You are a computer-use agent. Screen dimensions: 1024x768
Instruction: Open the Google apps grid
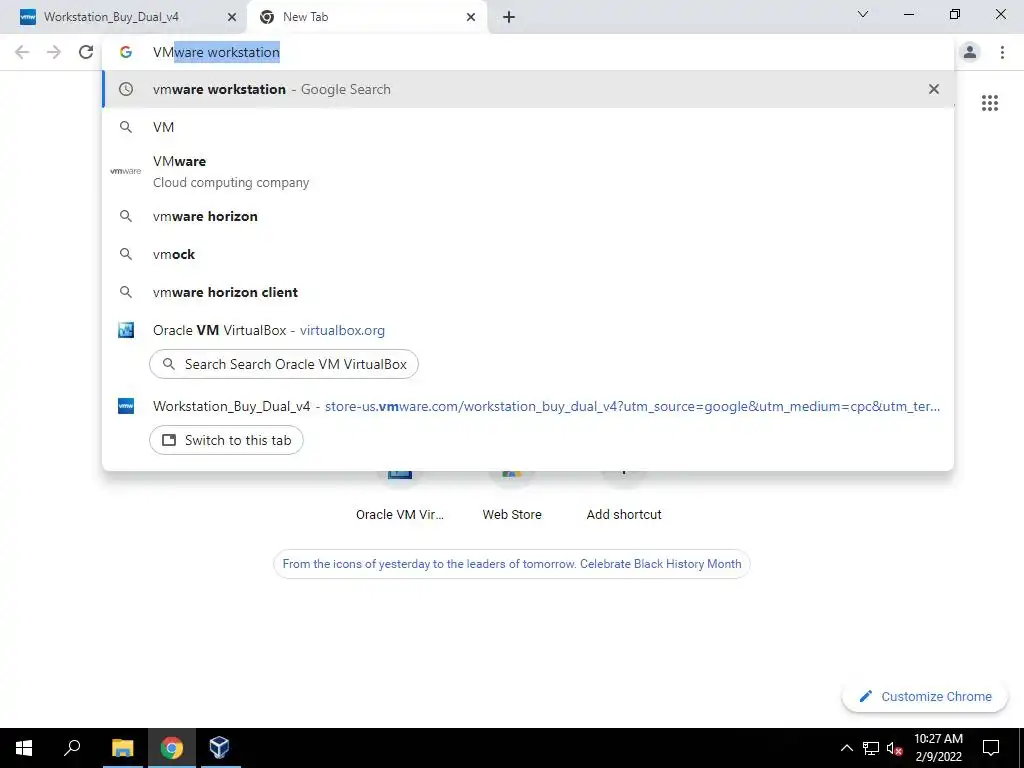[x=989, y=103]
